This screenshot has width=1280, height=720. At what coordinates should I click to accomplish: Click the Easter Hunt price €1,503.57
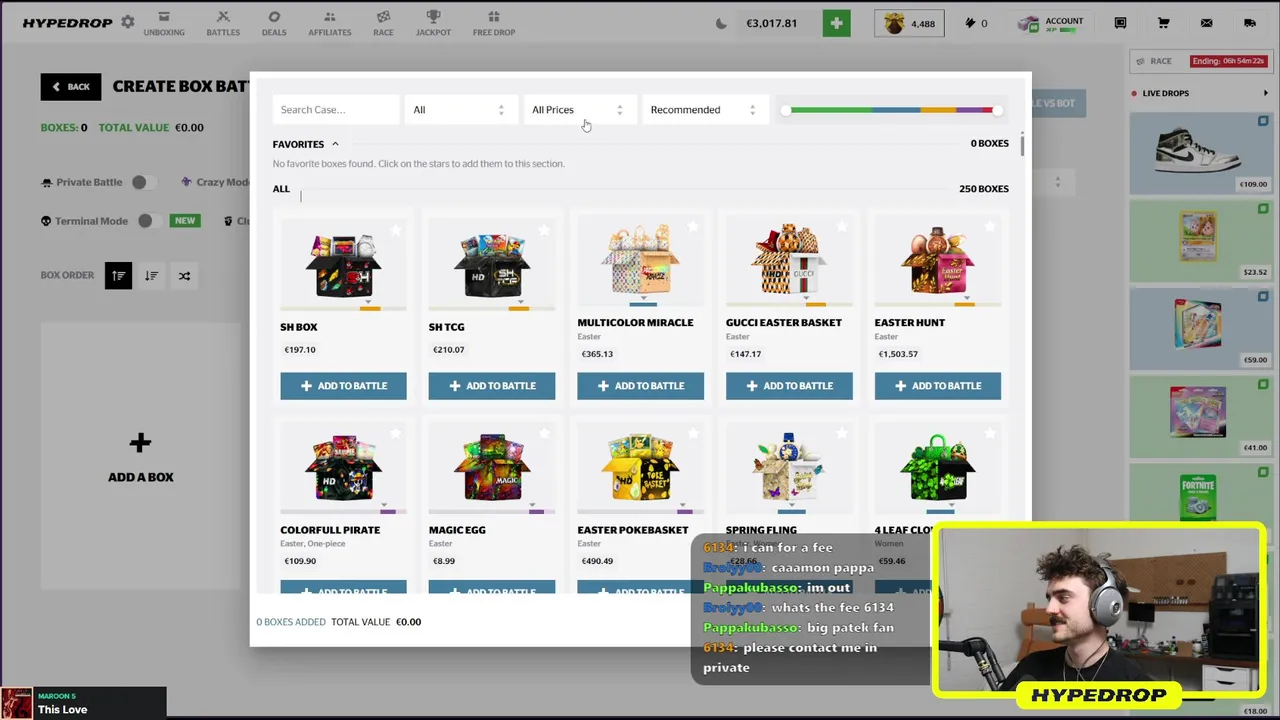(898, 354)
